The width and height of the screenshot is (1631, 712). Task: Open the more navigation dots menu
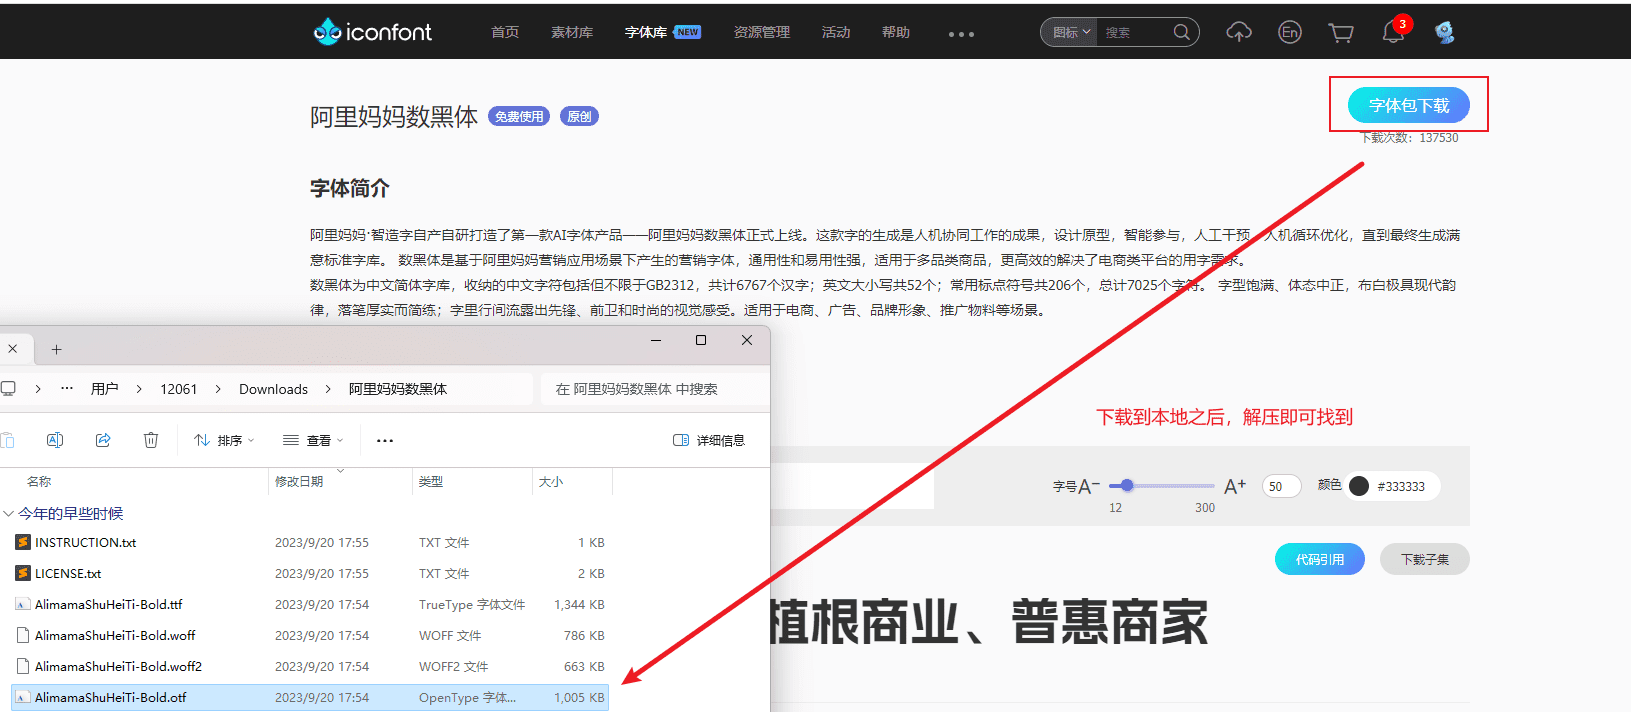click(961, 34)
